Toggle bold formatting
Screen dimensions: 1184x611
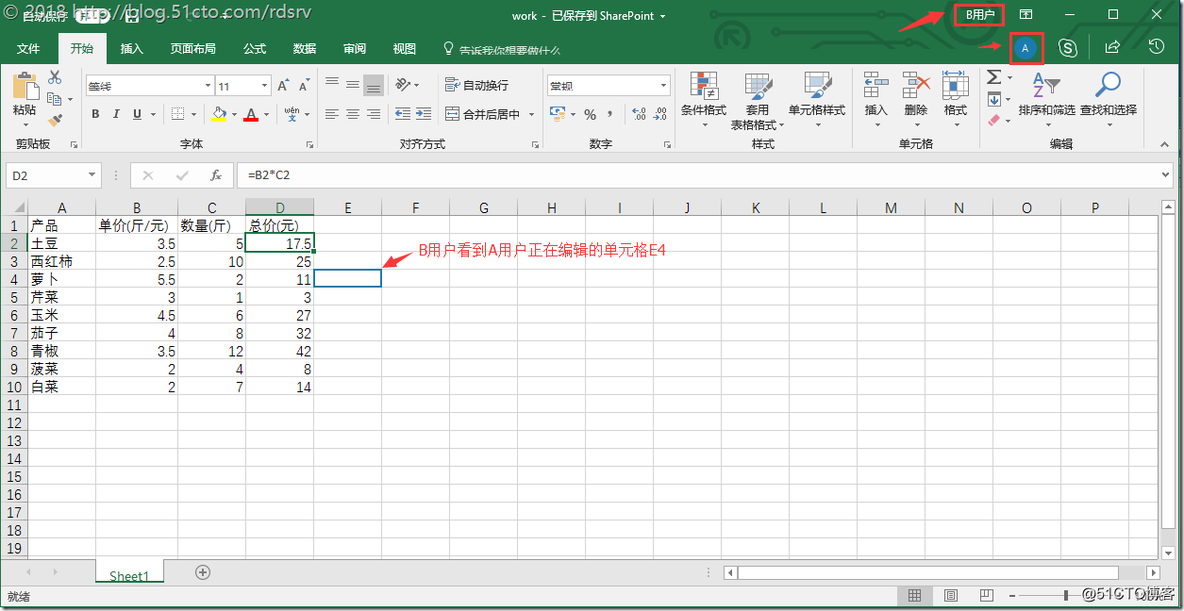(96, 114)
